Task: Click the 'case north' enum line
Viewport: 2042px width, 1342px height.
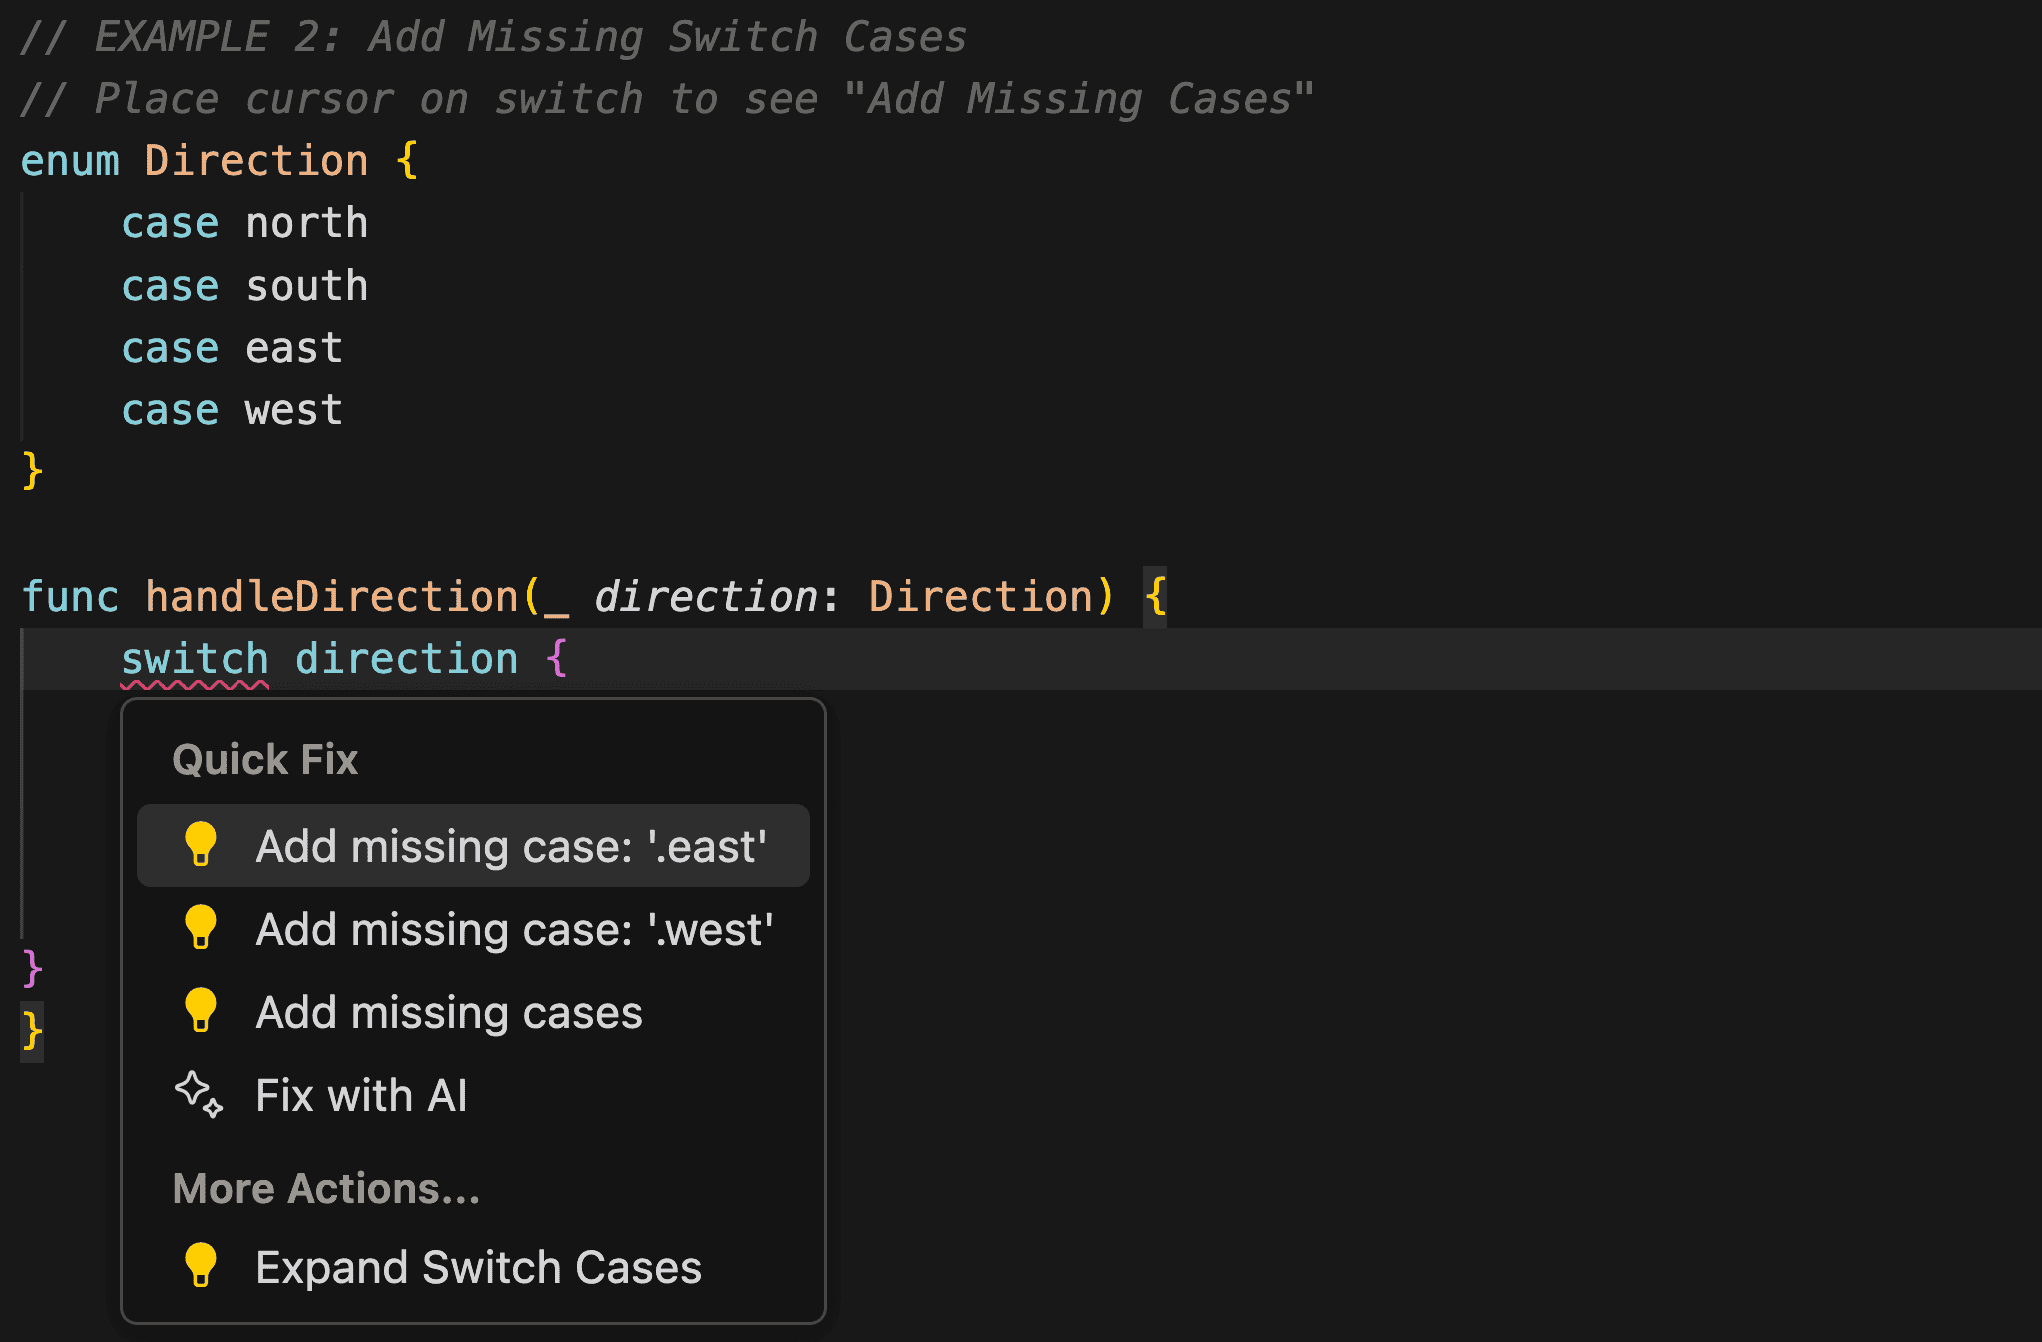Action: (245, 222)
